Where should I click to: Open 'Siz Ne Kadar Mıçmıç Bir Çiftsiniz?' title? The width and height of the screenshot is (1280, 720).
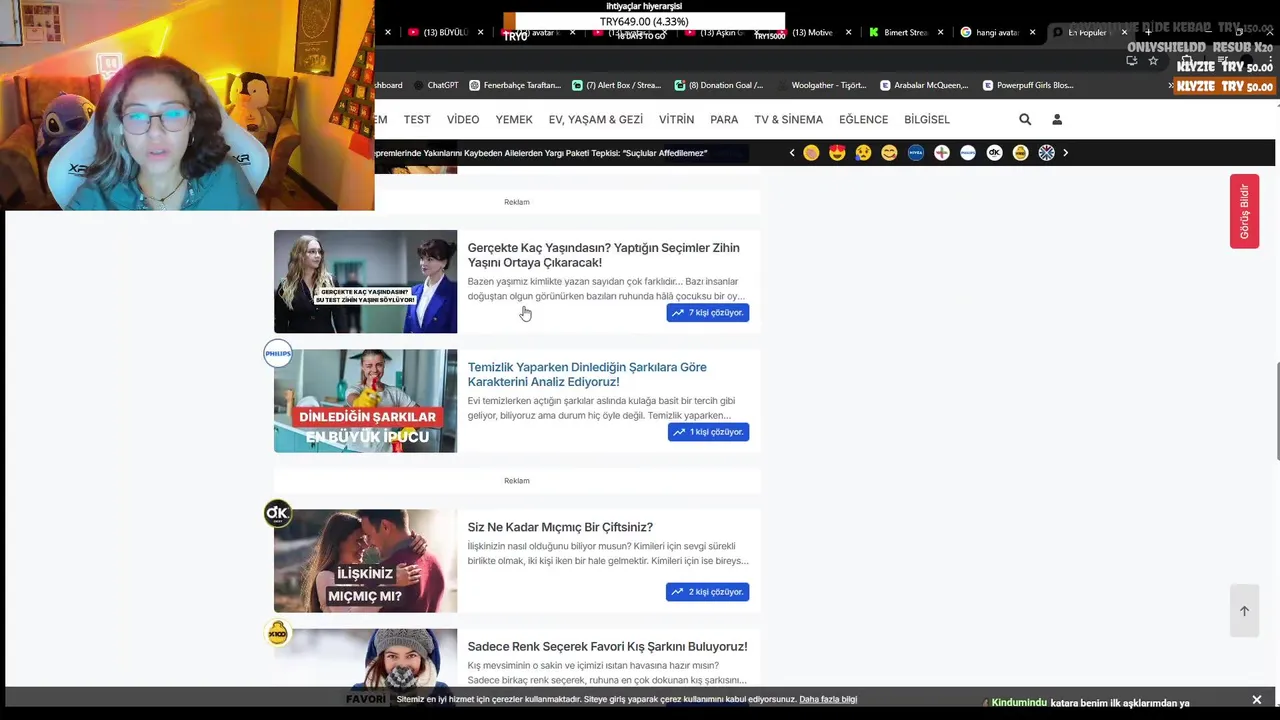(x=560, y=527)
